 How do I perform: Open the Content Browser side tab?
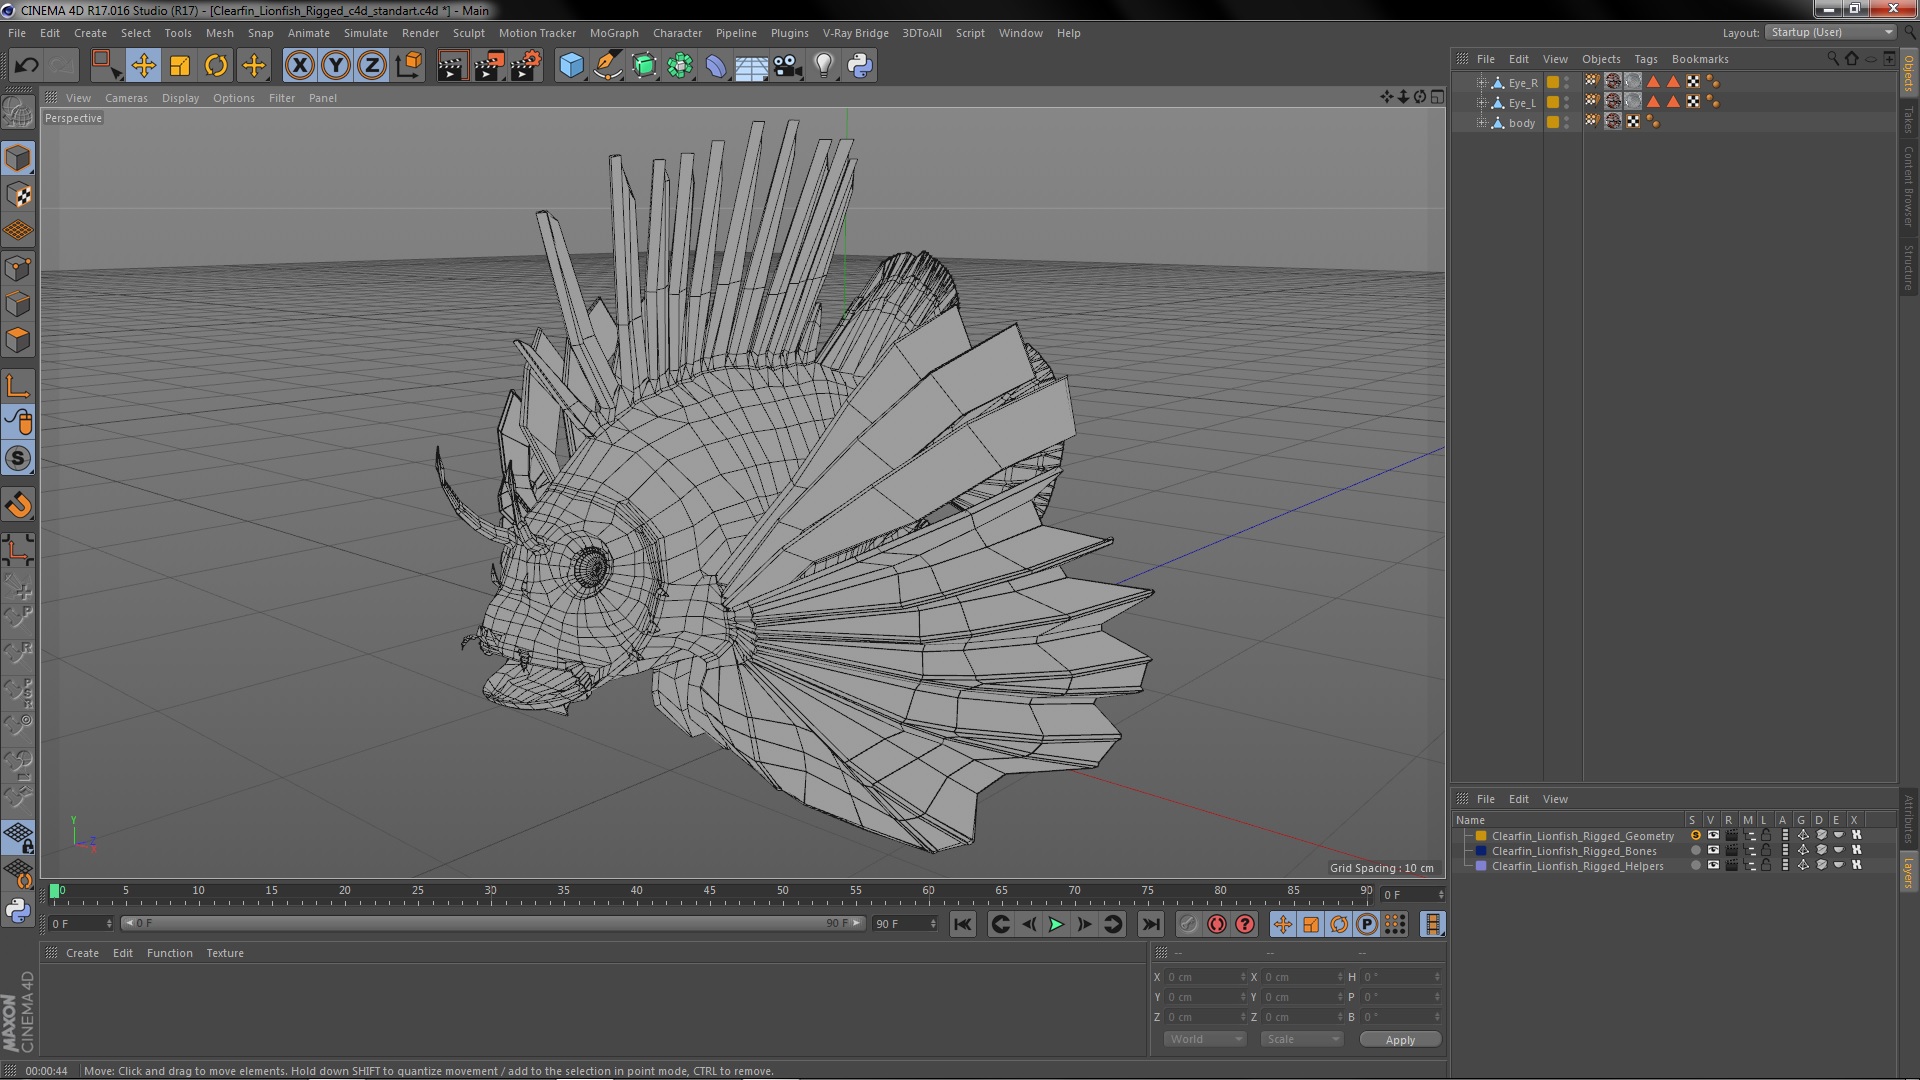(1908, 186)
